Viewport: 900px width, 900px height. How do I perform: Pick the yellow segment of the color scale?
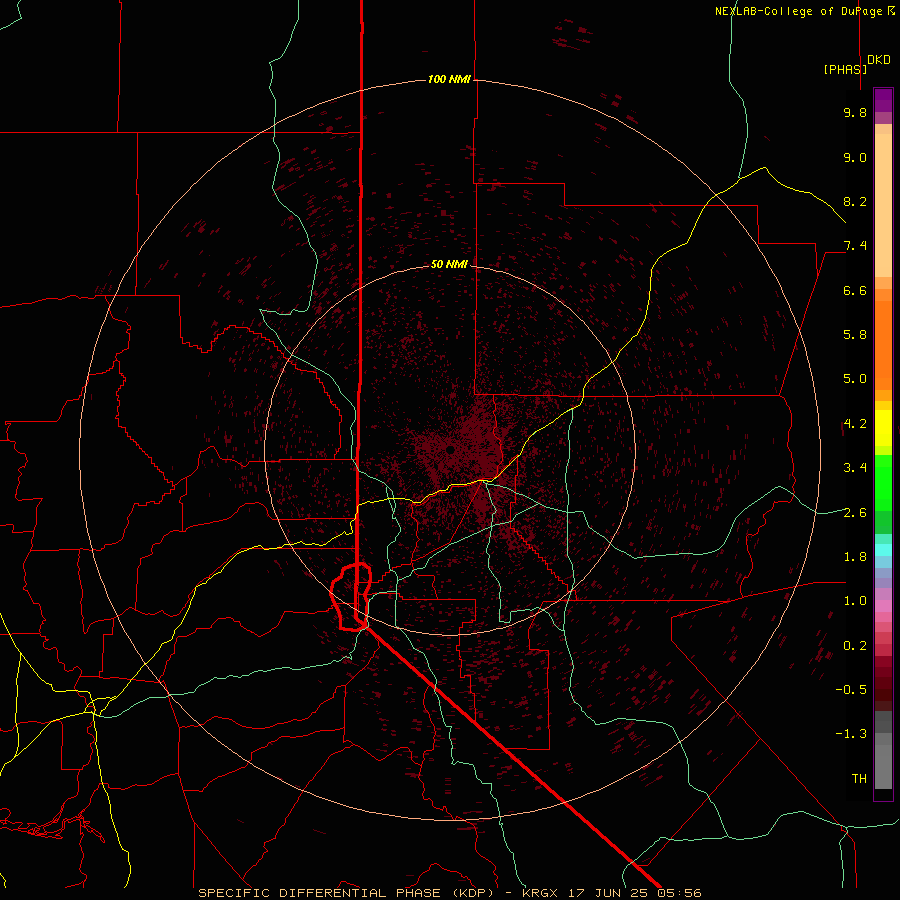click(883, 428)
